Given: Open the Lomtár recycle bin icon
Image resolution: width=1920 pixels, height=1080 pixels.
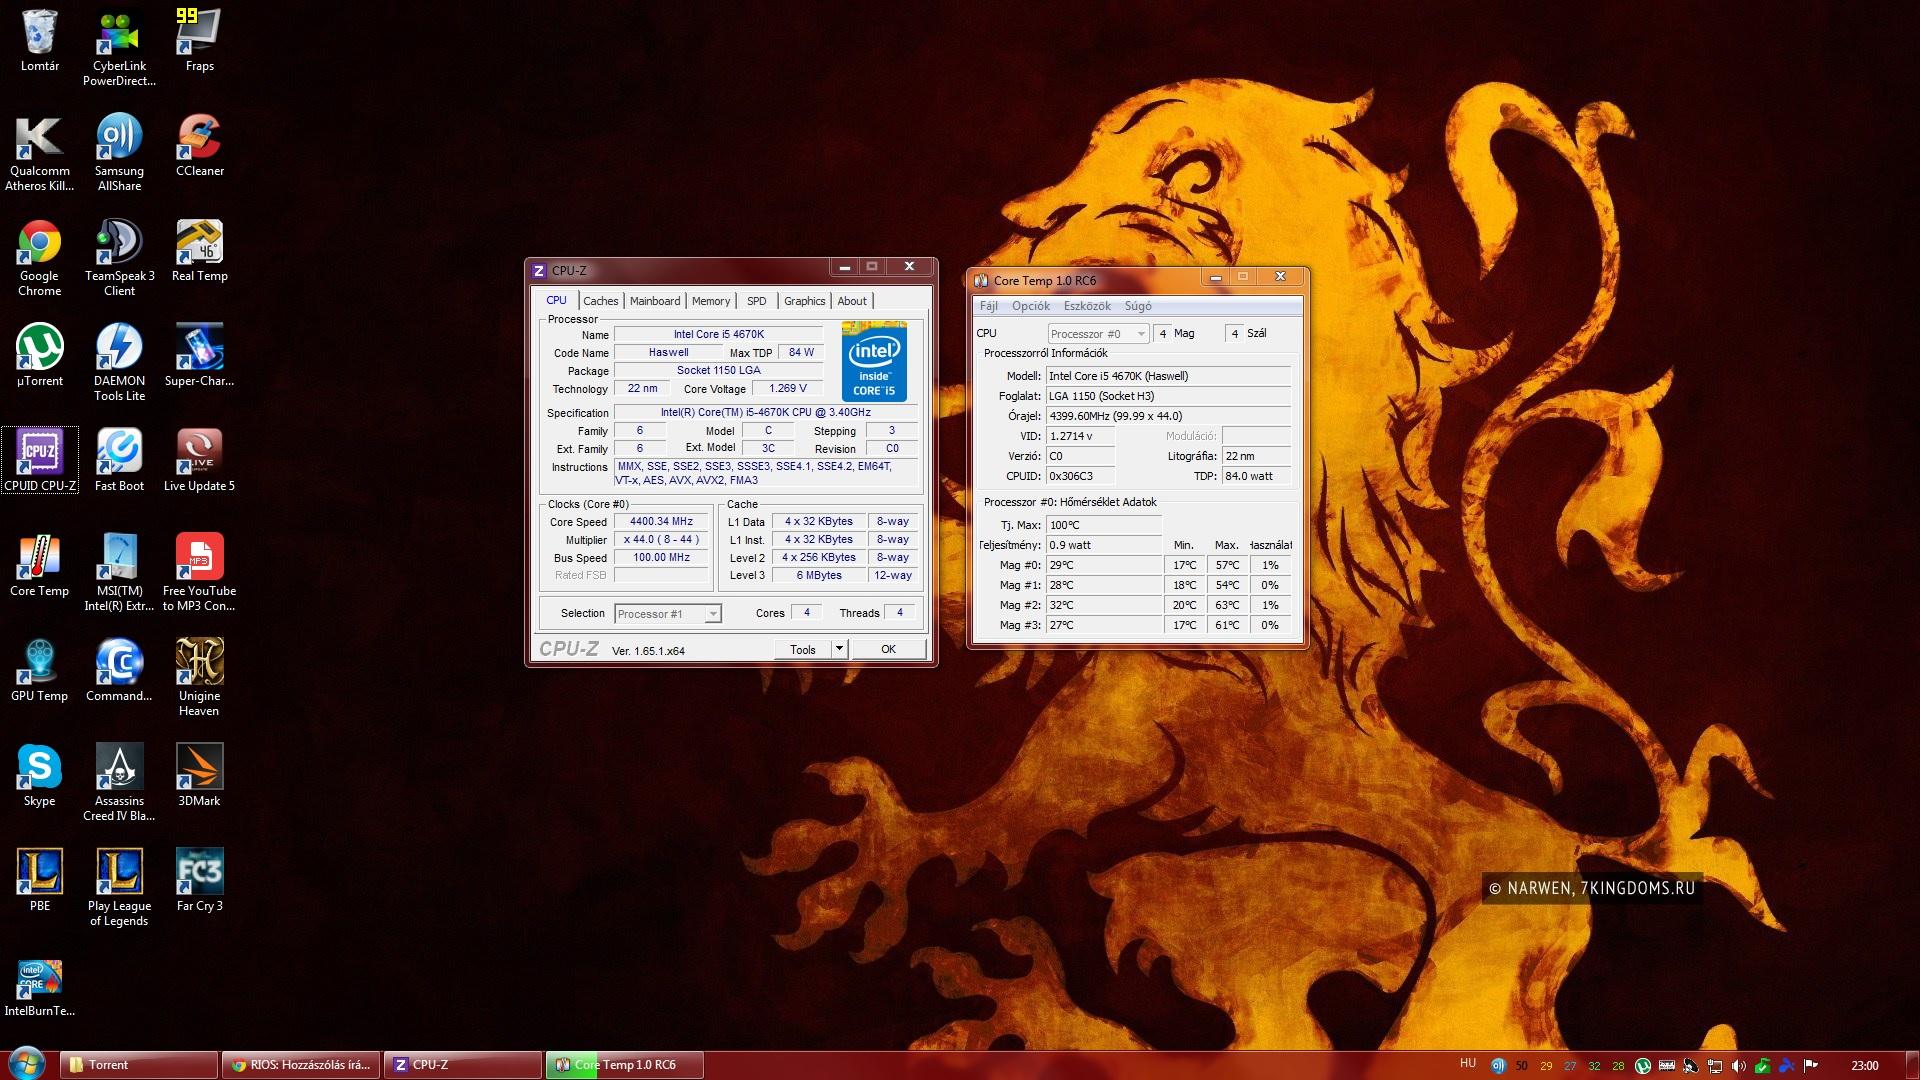Looking at the screenshot, I should click(40, 42).
